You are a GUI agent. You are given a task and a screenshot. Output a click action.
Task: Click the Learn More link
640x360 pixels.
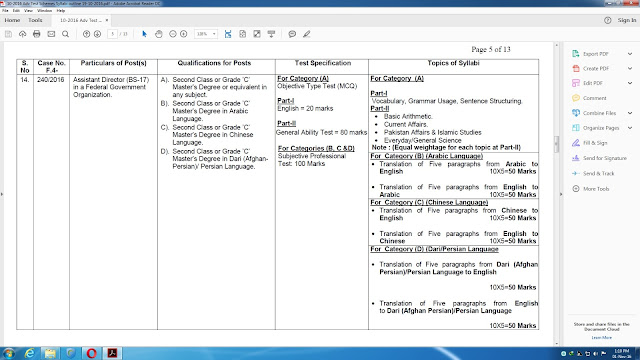[x=601, y=338]
